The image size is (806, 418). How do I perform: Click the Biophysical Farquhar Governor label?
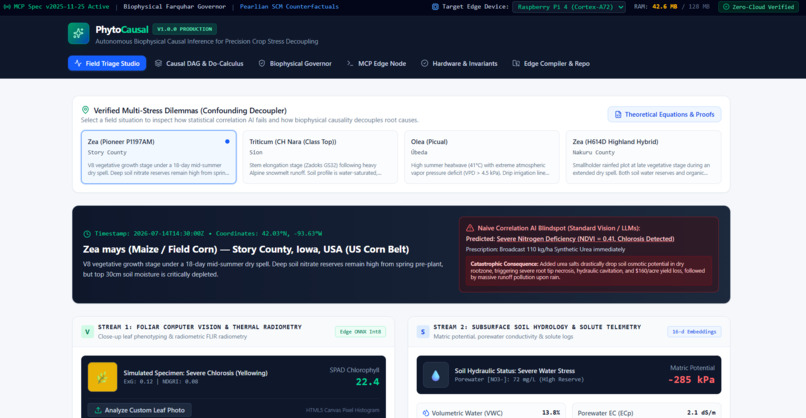[174, 7]
